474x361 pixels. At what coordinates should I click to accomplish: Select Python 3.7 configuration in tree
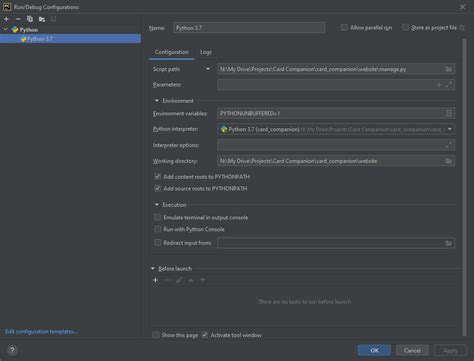coord(70,39)
